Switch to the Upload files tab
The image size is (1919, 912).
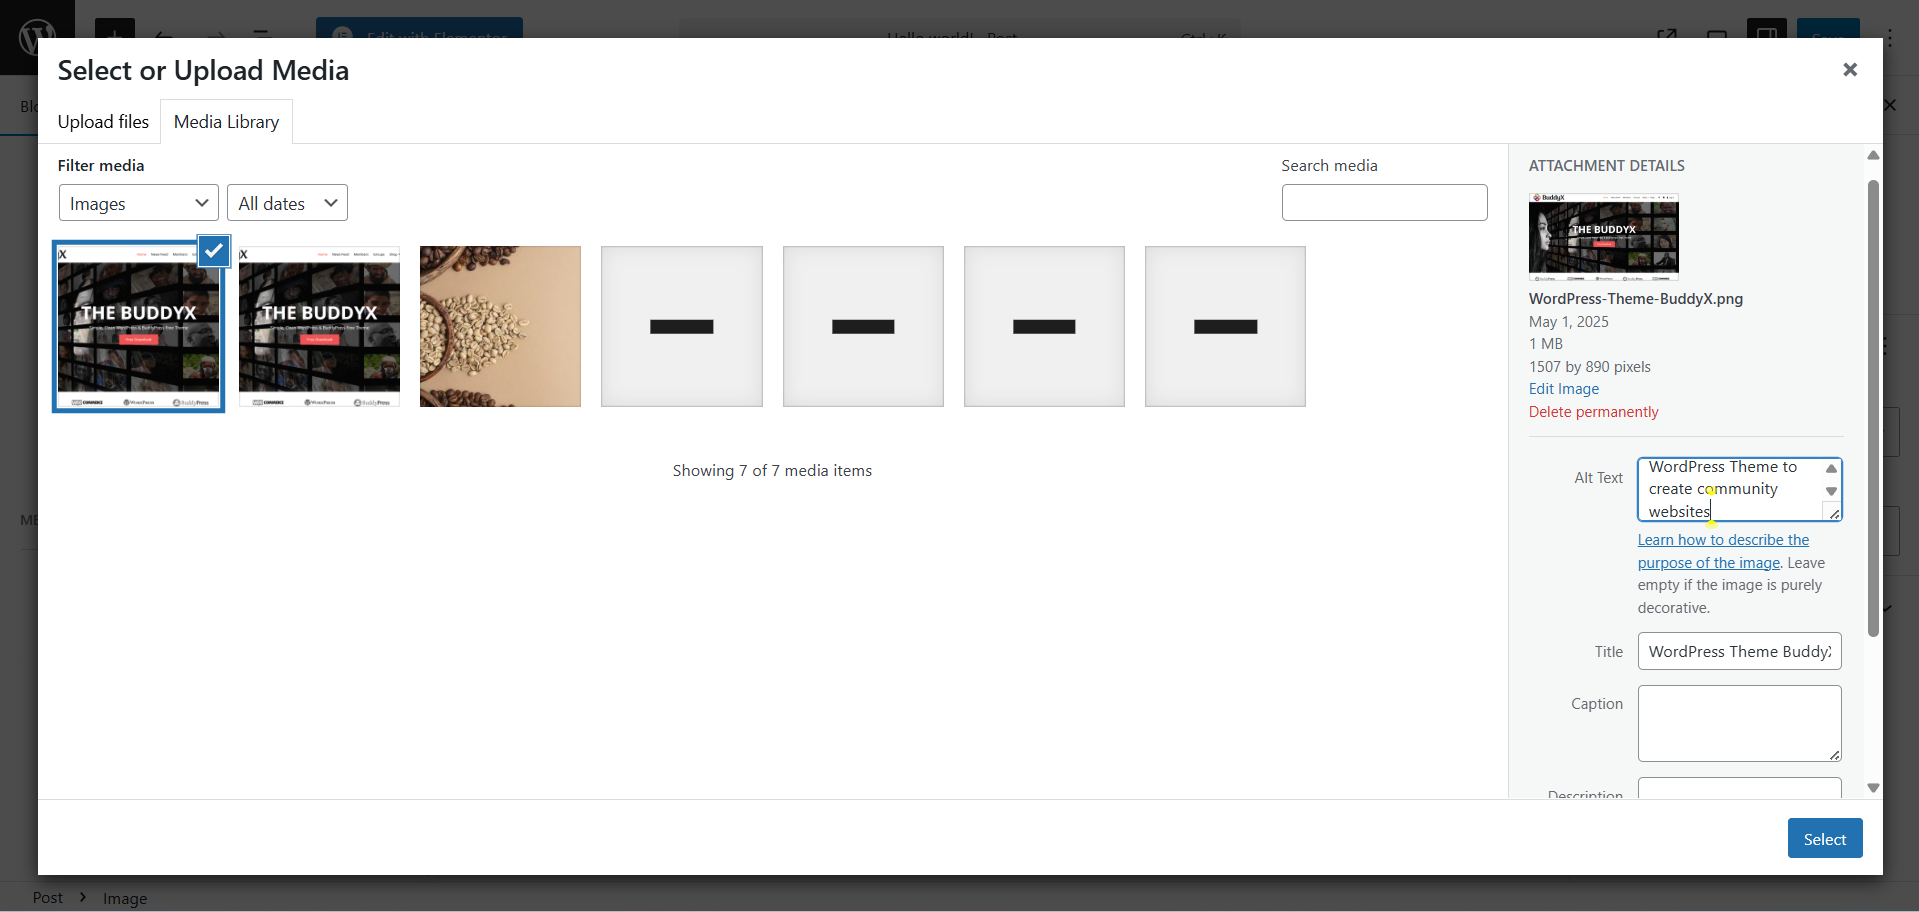(103, 122)
